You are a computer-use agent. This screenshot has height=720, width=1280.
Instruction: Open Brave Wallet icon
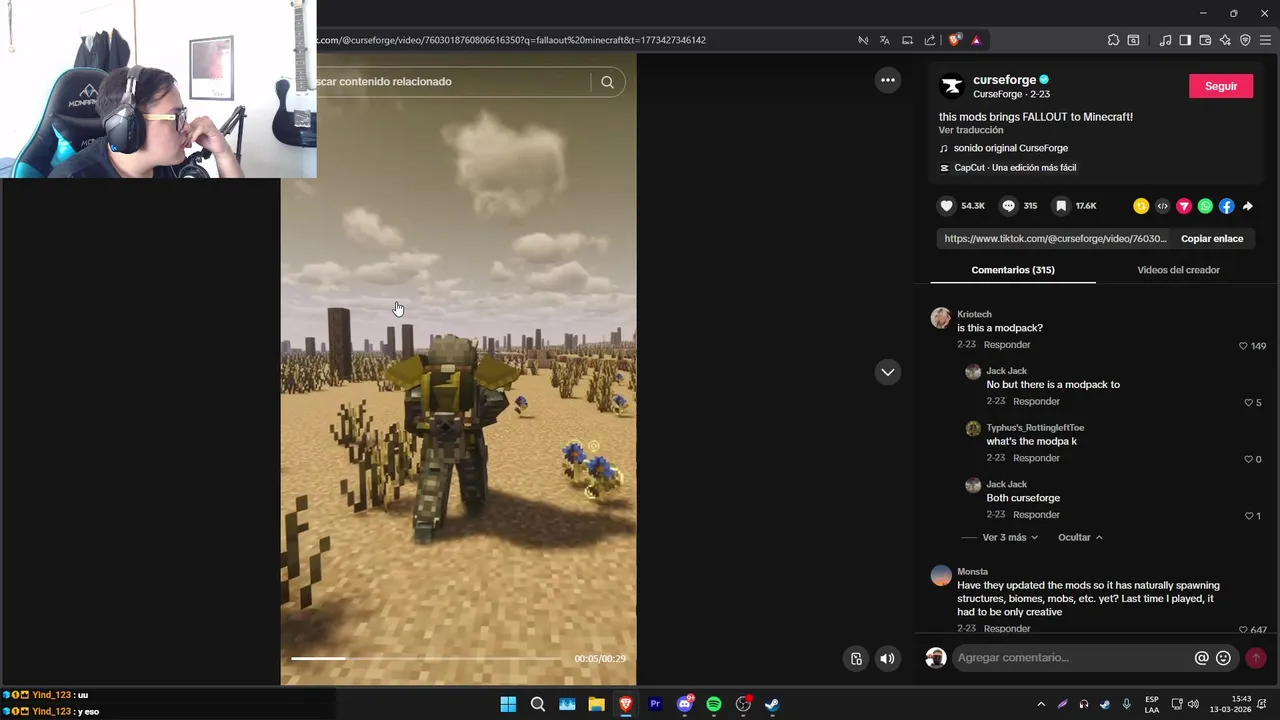coord(1205,40)
